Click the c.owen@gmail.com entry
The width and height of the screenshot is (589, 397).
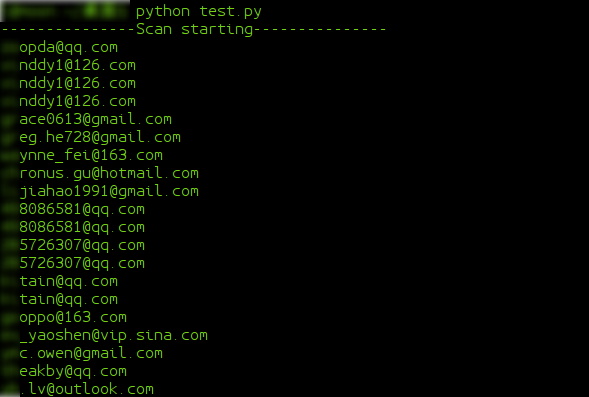click(91, 353)
